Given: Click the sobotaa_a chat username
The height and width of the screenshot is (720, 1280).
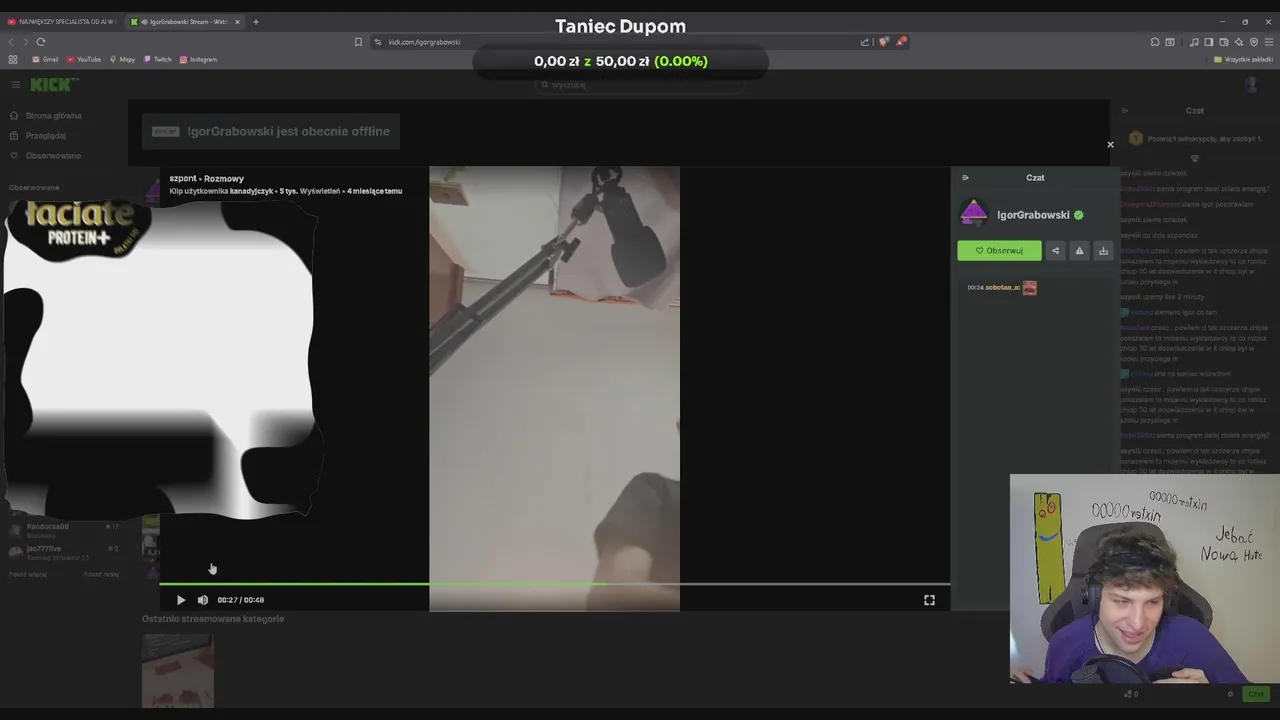Looking at the screenshot, I should [1002, 288].
